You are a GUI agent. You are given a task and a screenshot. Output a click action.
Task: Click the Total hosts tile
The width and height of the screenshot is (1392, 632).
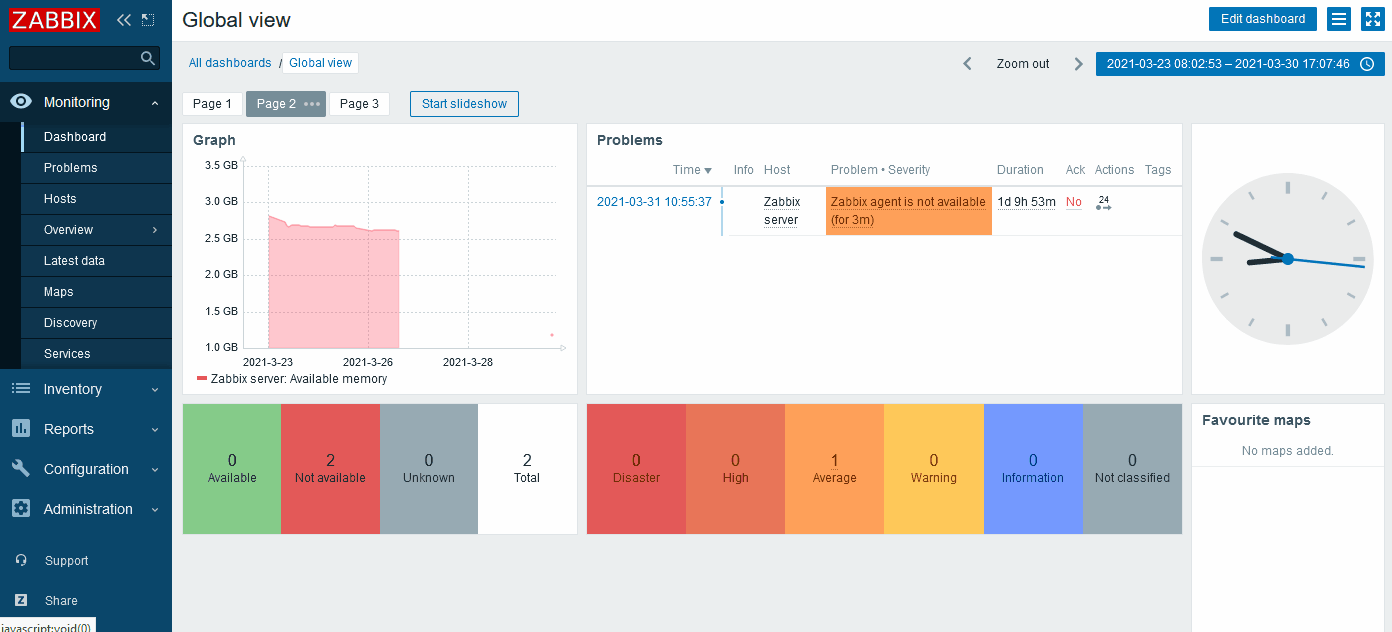pos(527,469)
